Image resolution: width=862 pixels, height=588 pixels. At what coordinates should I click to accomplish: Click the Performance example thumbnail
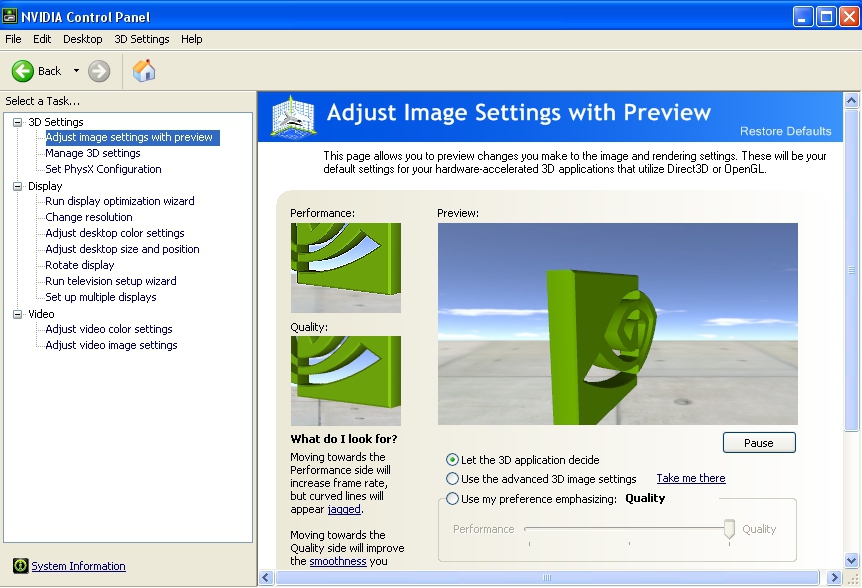point(346,268)
